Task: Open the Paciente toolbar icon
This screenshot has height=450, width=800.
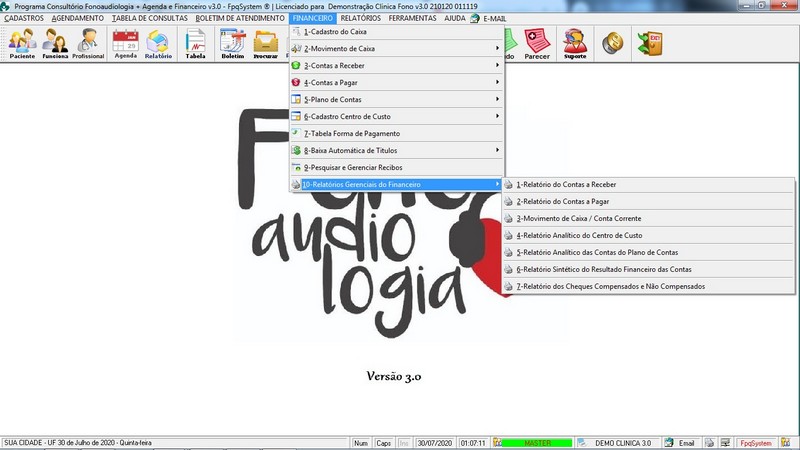Action: pos(22,44)
